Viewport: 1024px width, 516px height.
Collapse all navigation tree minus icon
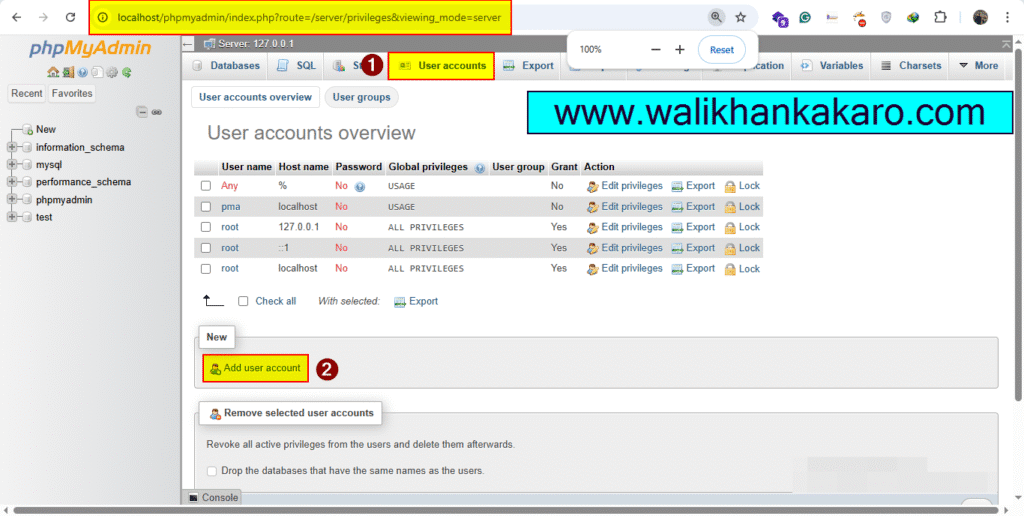[x=142, y=112]
